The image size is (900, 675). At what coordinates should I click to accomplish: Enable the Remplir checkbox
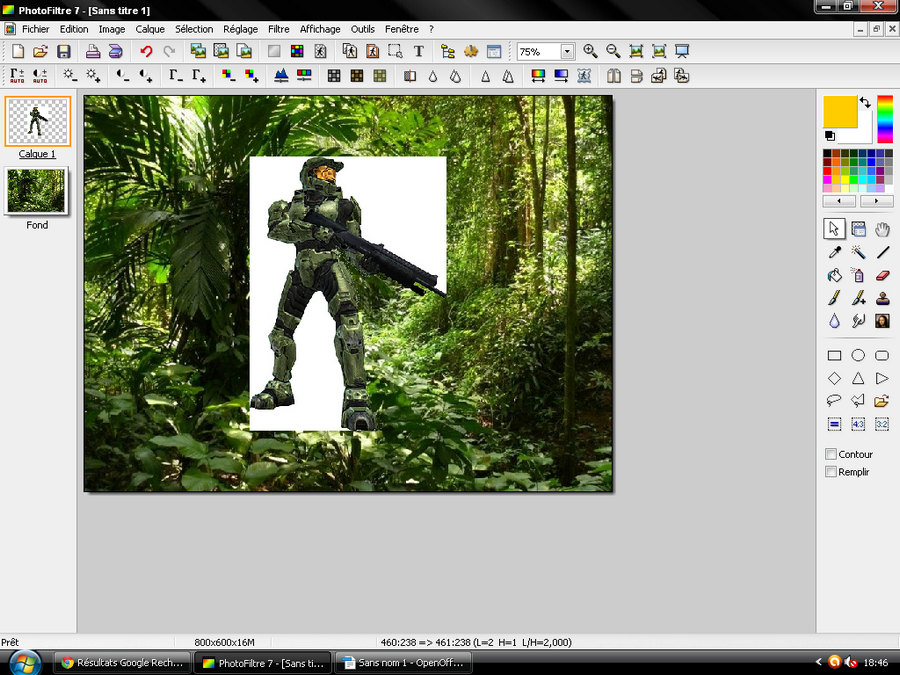[x=831, y=472]
